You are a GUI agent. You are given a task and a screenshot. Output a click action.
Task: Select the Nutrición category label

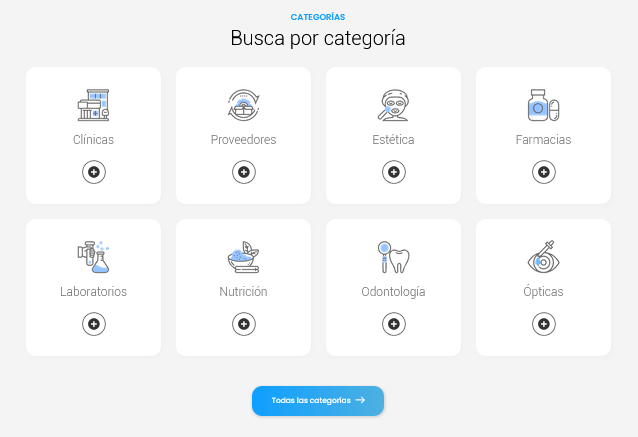243,292
